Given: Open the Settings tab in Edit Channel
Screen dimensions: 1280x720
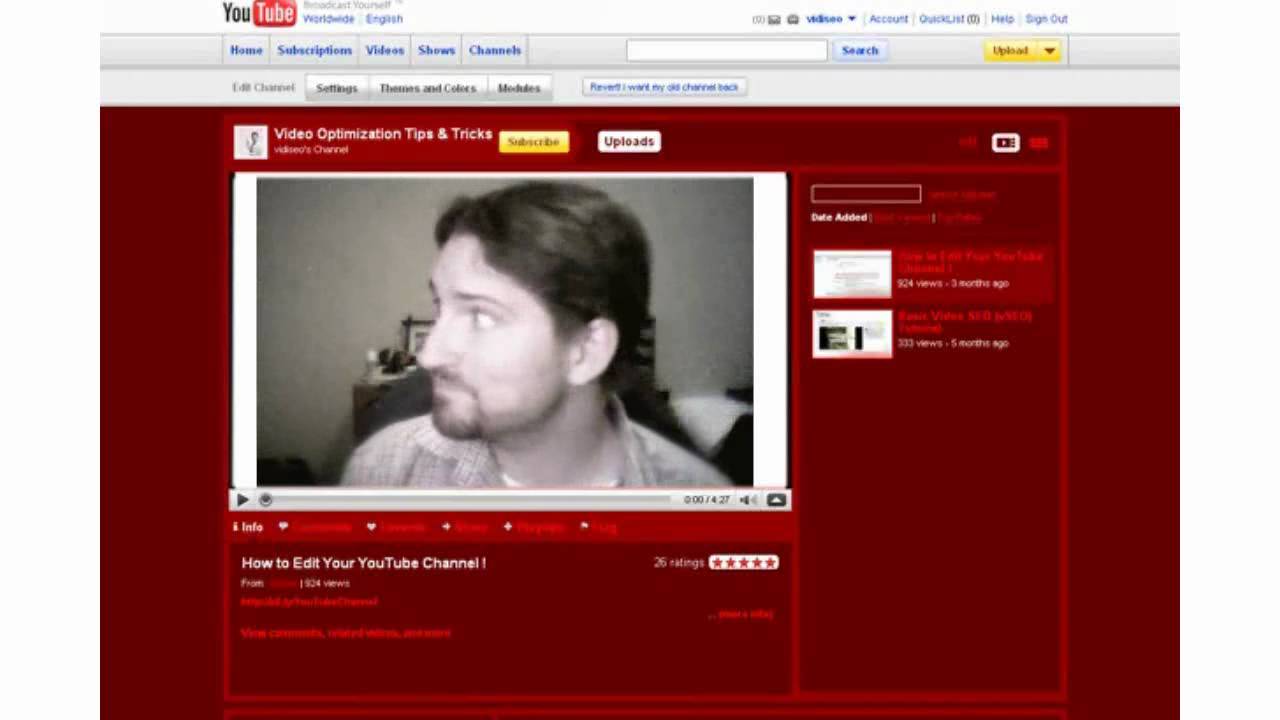Looking at the screenshot, I should pyautogui.click(x=337, y=88).
